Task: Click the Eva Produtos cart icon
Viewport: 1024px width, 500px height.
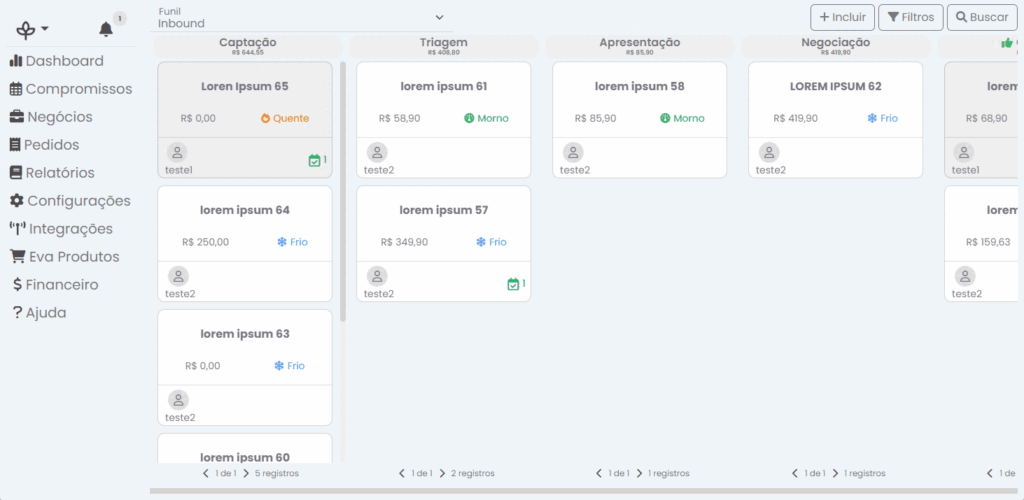Action: click(x=17, y=257)
